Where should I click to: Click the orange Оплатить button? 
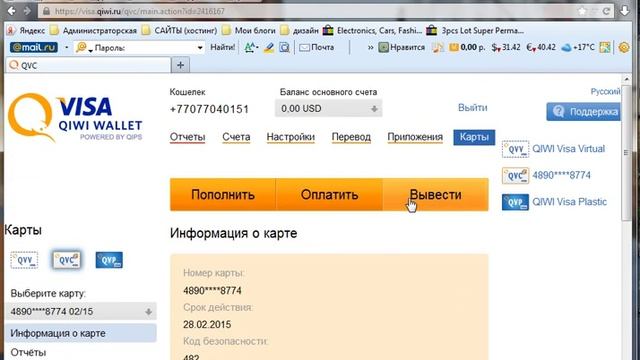pyautogui.click(x=329, y=195)
